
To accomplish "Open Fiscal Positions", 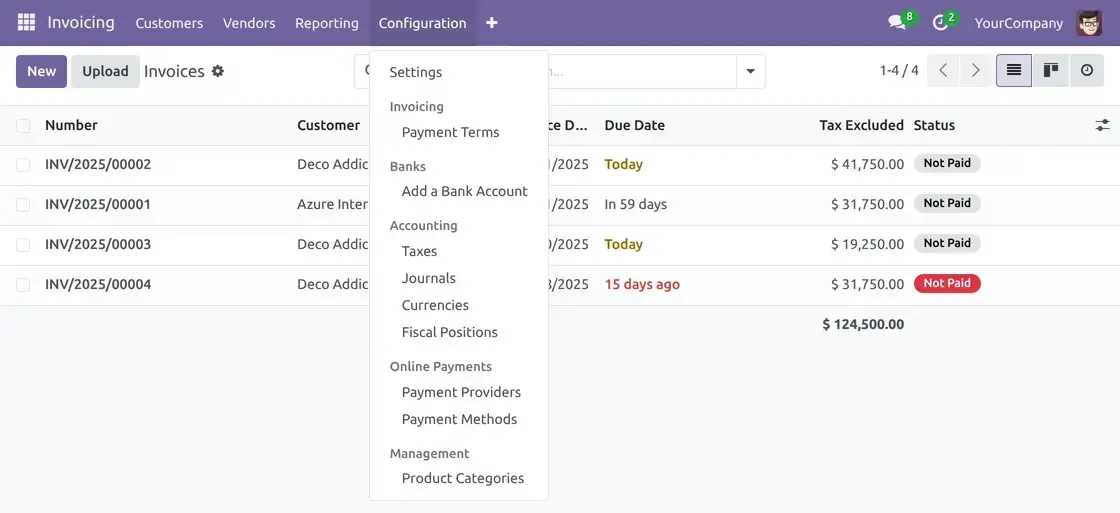I will click(449, 332).
